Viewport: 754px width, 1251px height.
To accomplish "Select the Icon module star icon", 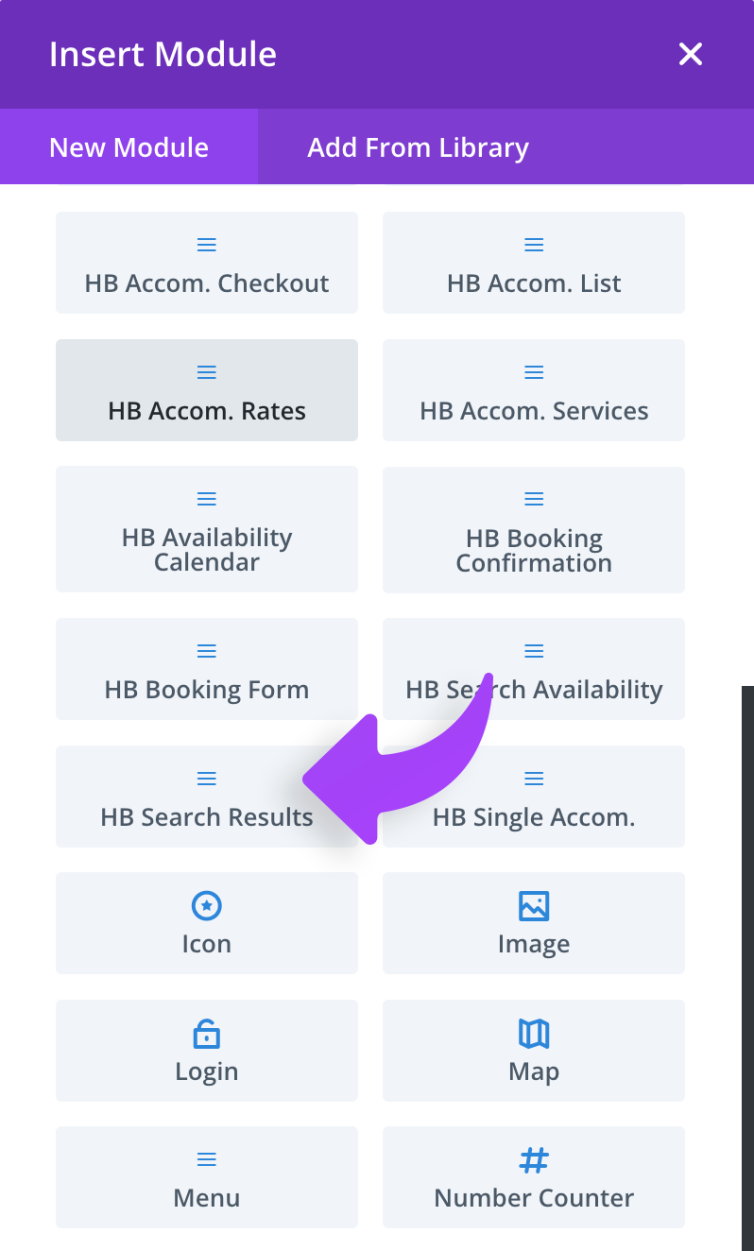I will [x=206, y=904].
